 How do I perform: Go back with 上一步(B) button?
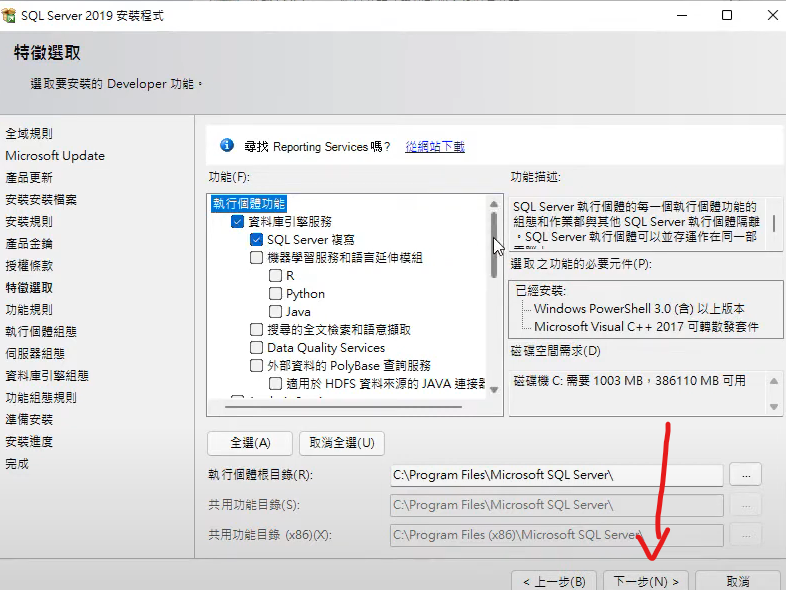point(554,581)
